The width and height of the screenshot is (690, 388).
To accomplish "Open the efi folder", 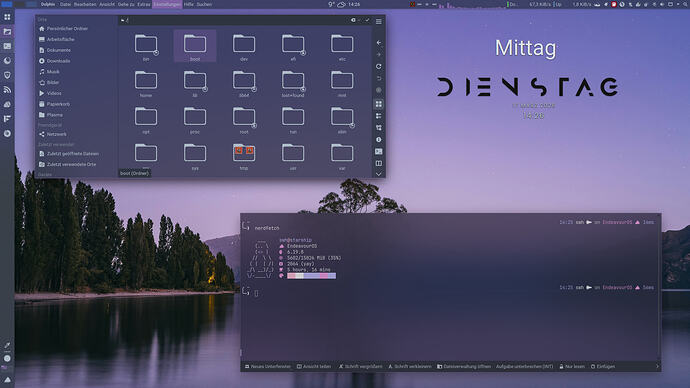I will coord(293,47).
